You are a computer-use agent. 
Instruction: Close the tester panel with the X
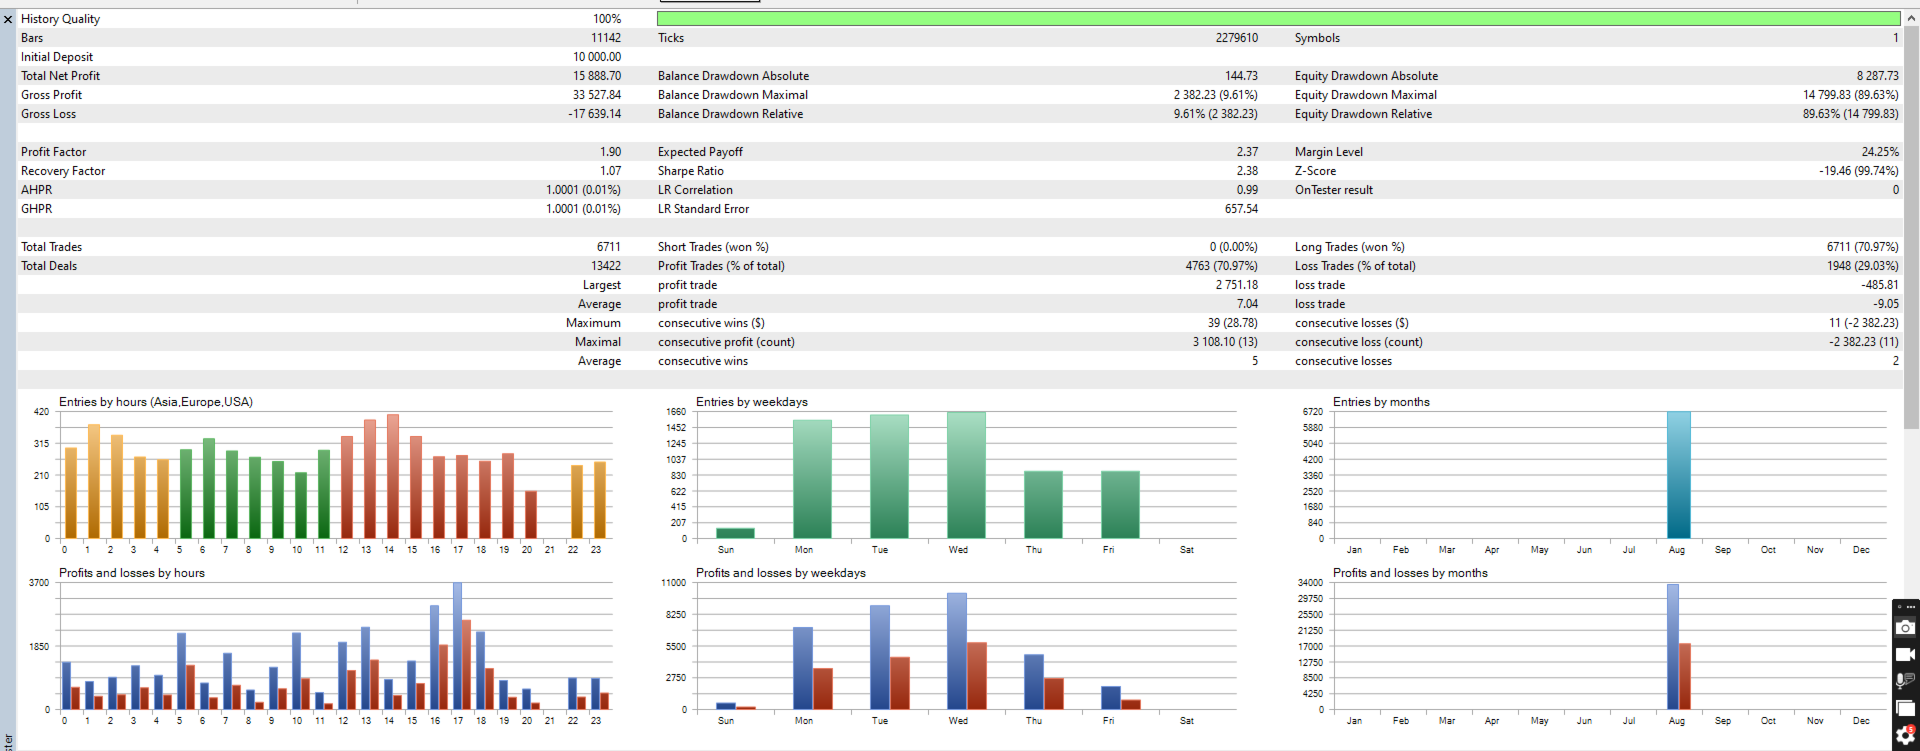coord(8,19)
